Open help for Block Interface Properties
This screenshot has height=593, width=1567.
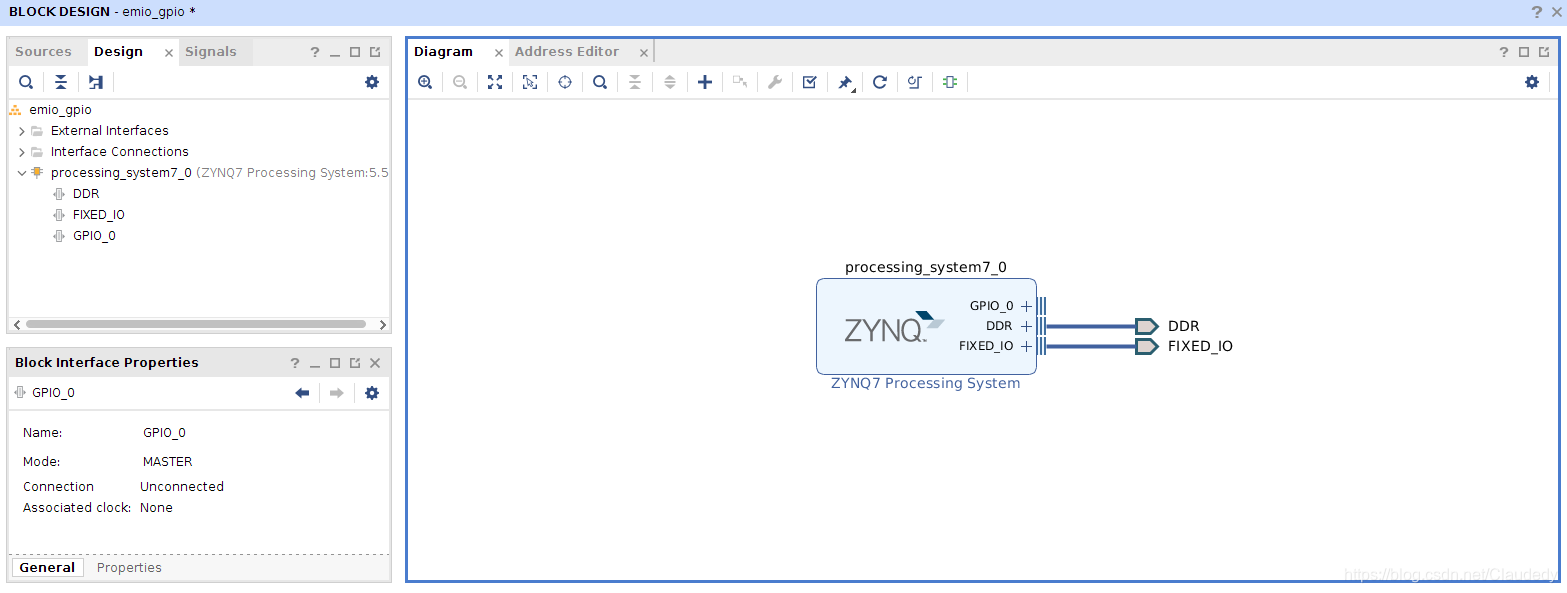pos(295,363)
